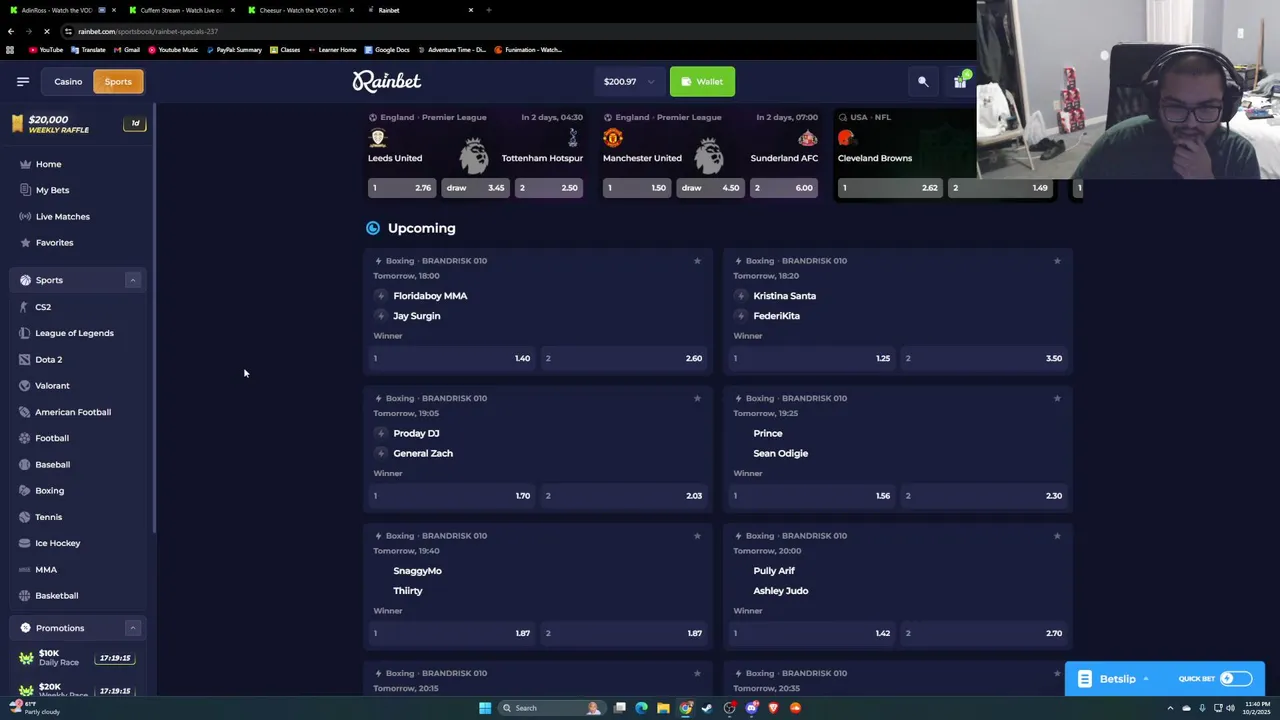The height and width of the screenshot is (720, 1280).
Task: Pick Sunderland AFC at 6.00
Action: 784,188
